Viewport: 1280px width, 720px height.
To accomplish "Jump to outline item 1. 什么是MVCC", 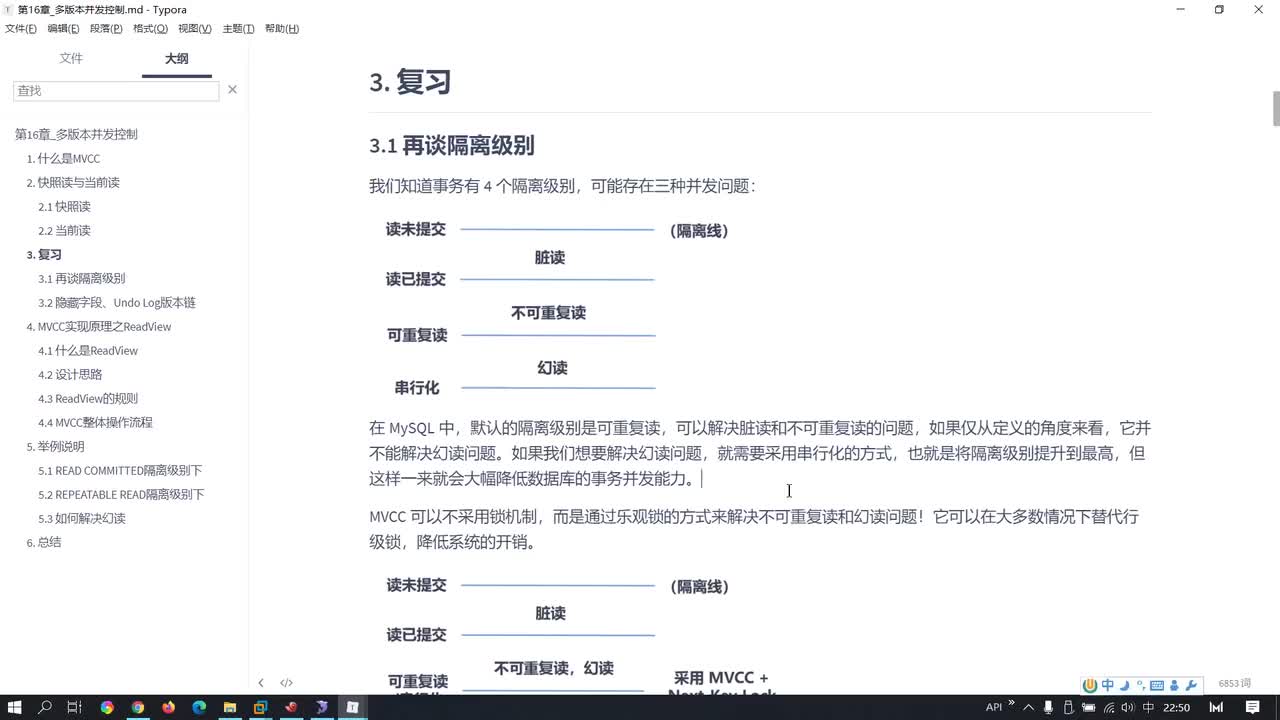I will 63,158.
